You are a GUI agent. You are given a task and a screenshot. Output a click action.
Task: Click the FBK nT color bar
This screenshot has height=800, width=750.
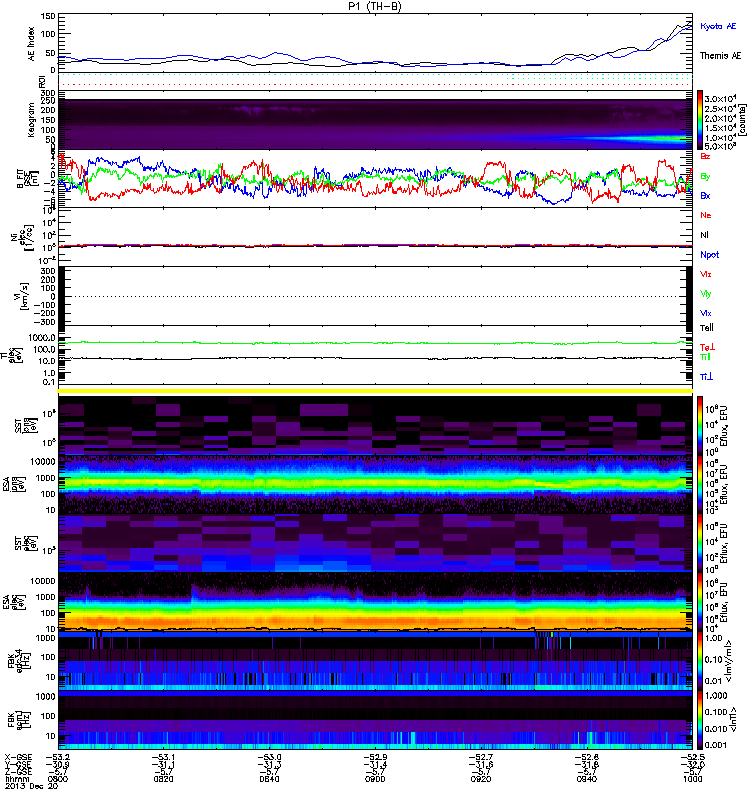click(x=700, y=720)
